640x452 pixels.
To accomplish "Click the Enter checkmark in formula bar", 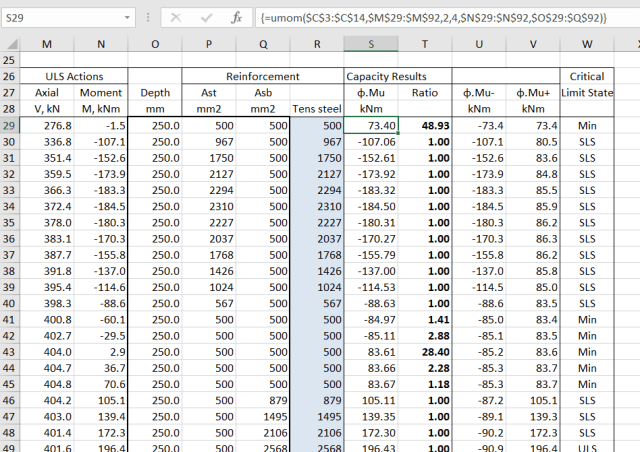I will [206, 18].
